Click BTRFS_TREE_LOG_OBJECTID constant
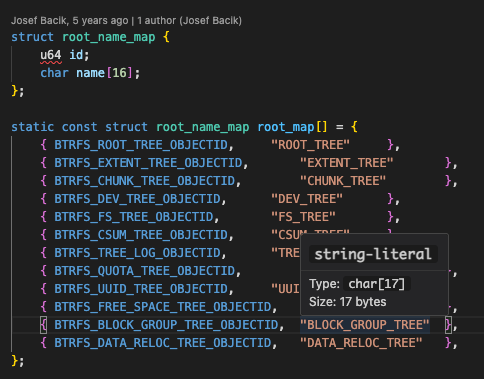The height and width of the screenshot is (379, 484). tap(137, 253)
